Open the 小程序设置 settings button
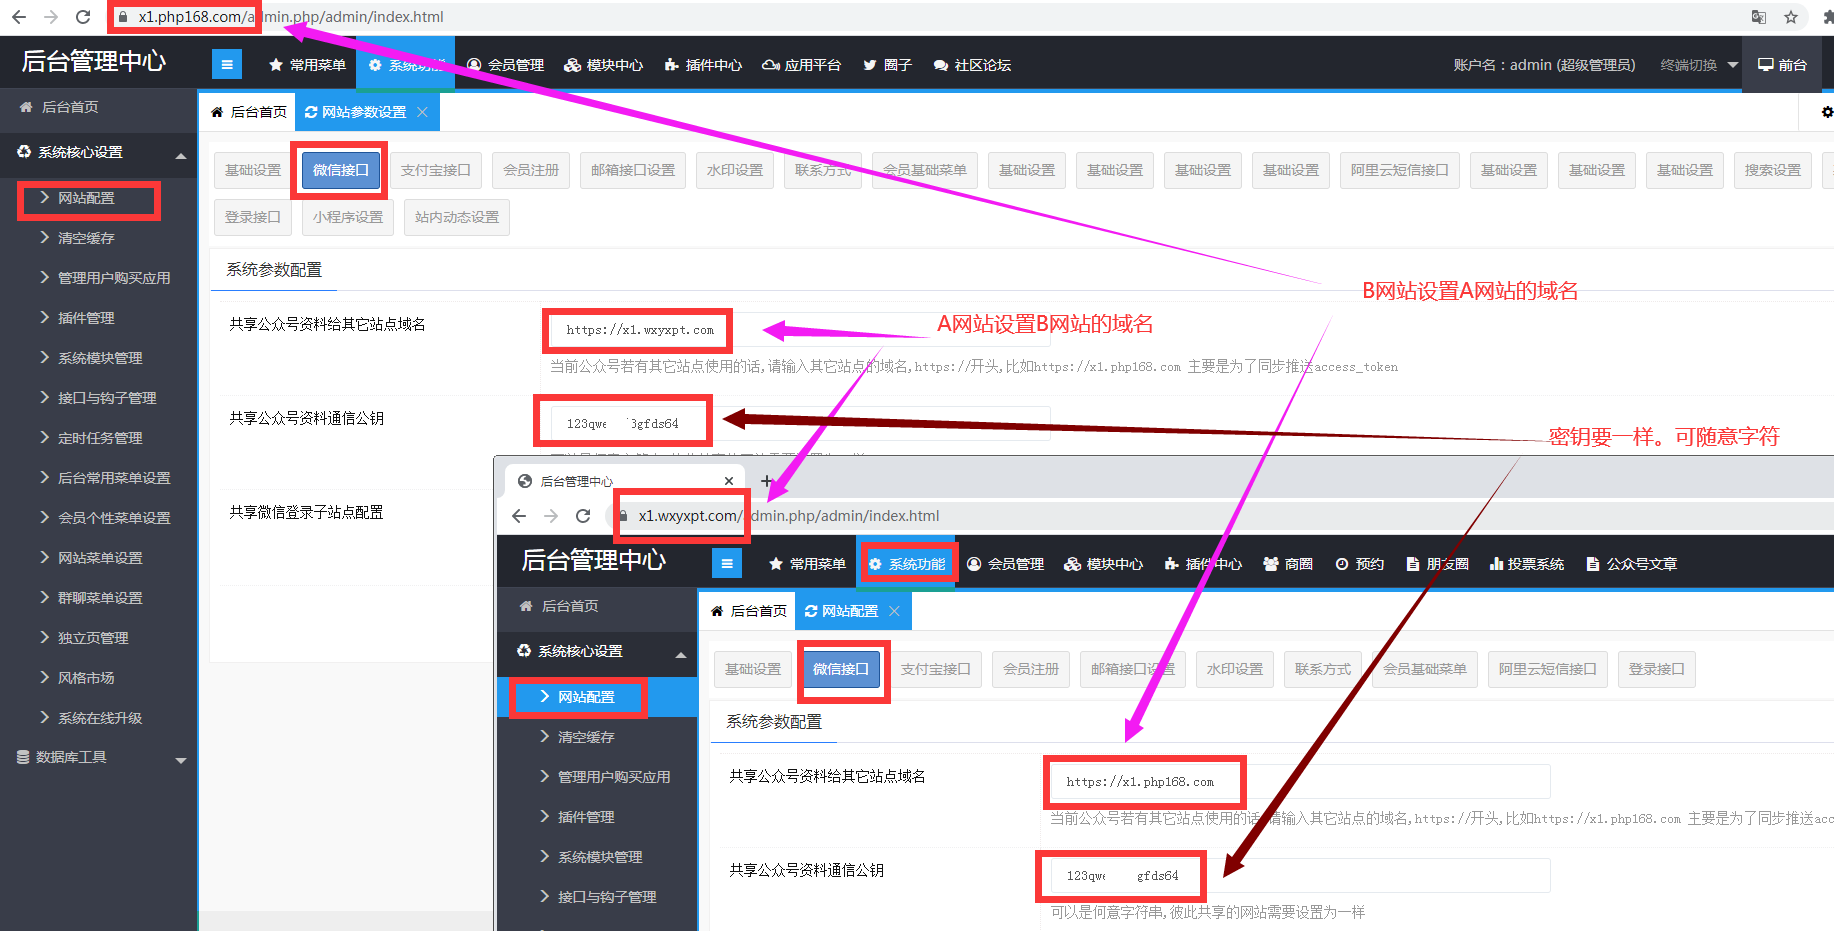The height and width of the screenshot is (931, 1834). click(347, 217)
